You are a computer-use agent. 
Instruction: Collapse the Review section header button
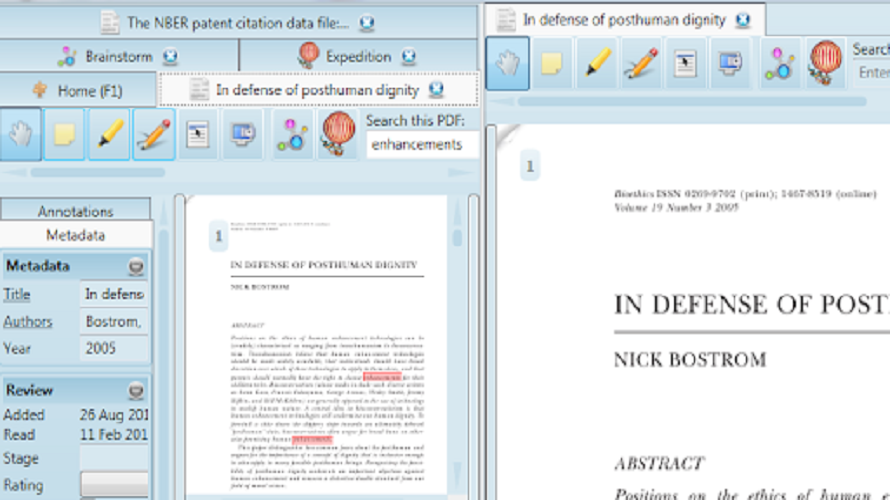point(136,391)
